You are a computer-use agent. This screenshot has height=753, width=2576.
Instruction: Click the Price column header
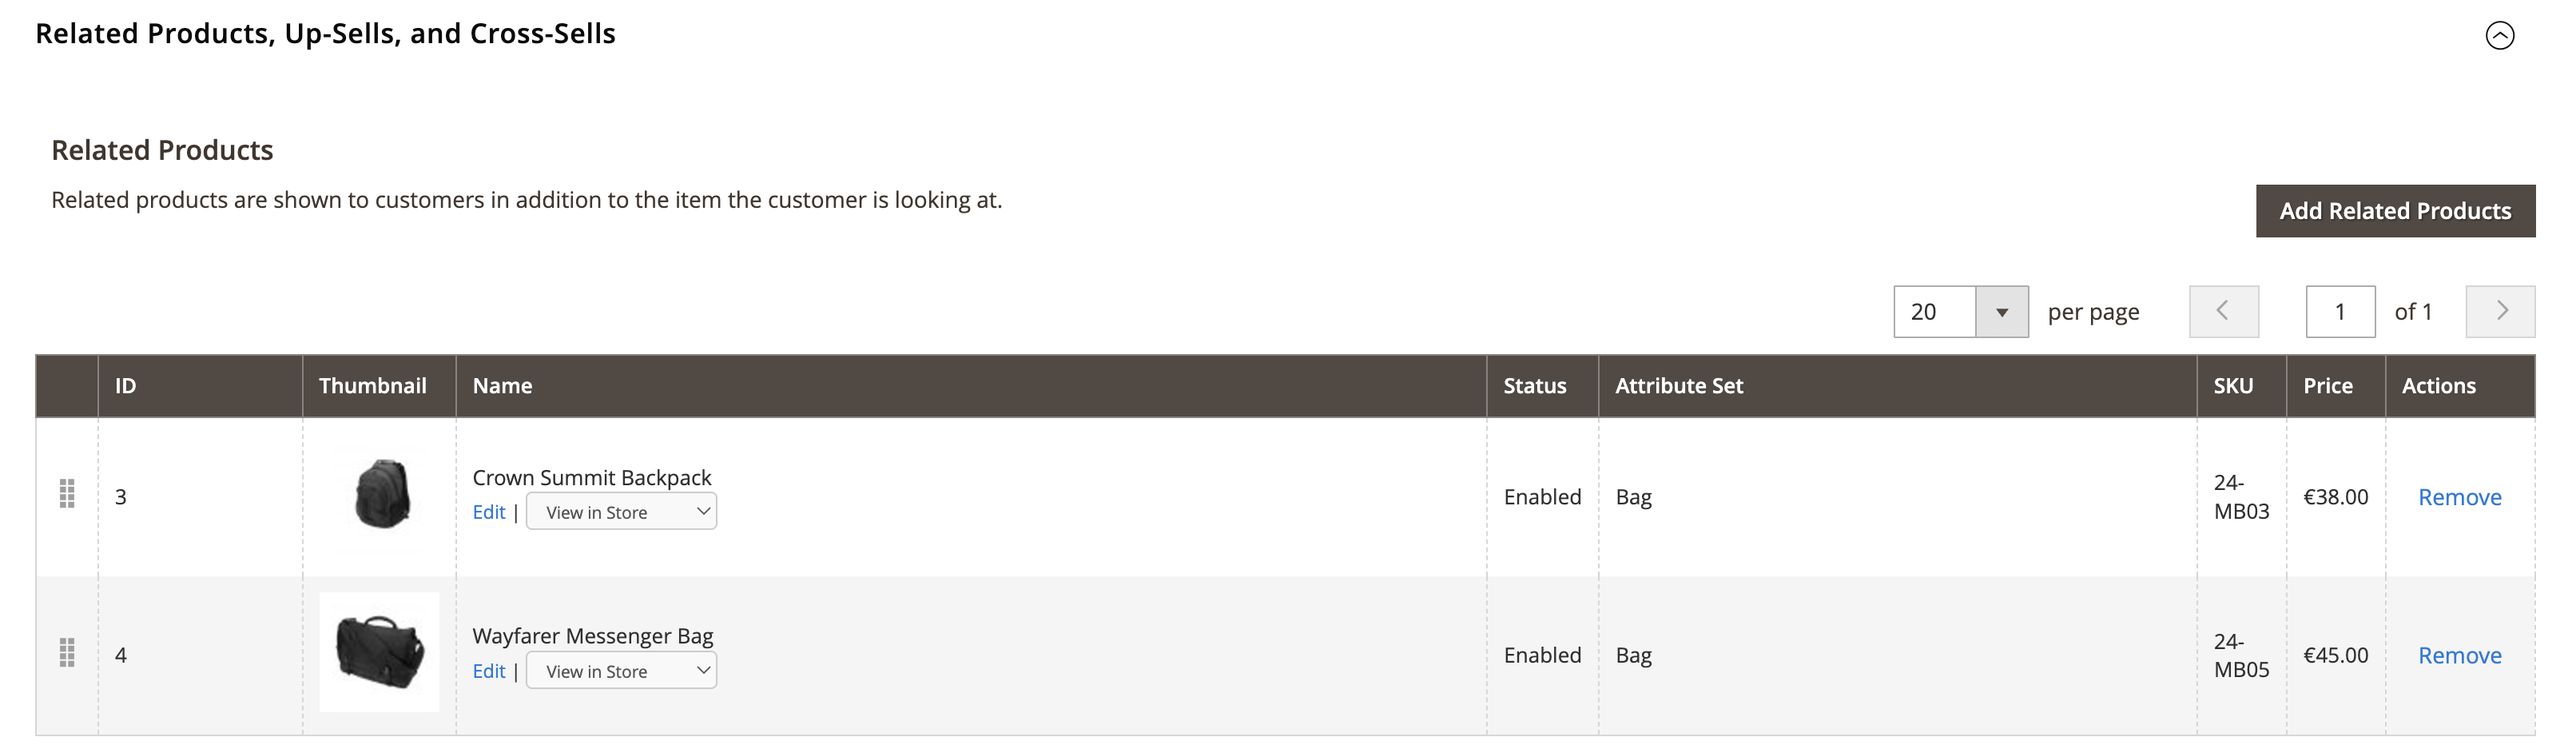(2327, 386)
